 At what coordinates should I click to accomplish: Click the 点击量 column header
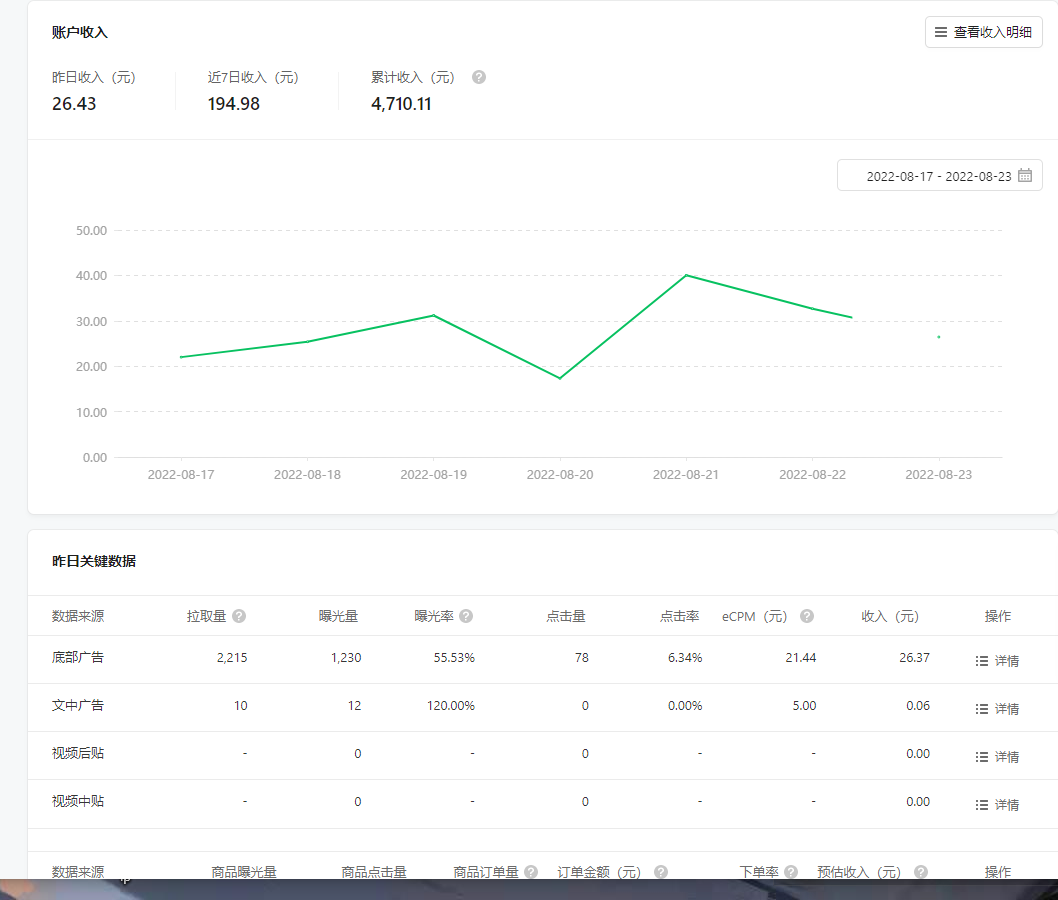[x=565, y=616]
